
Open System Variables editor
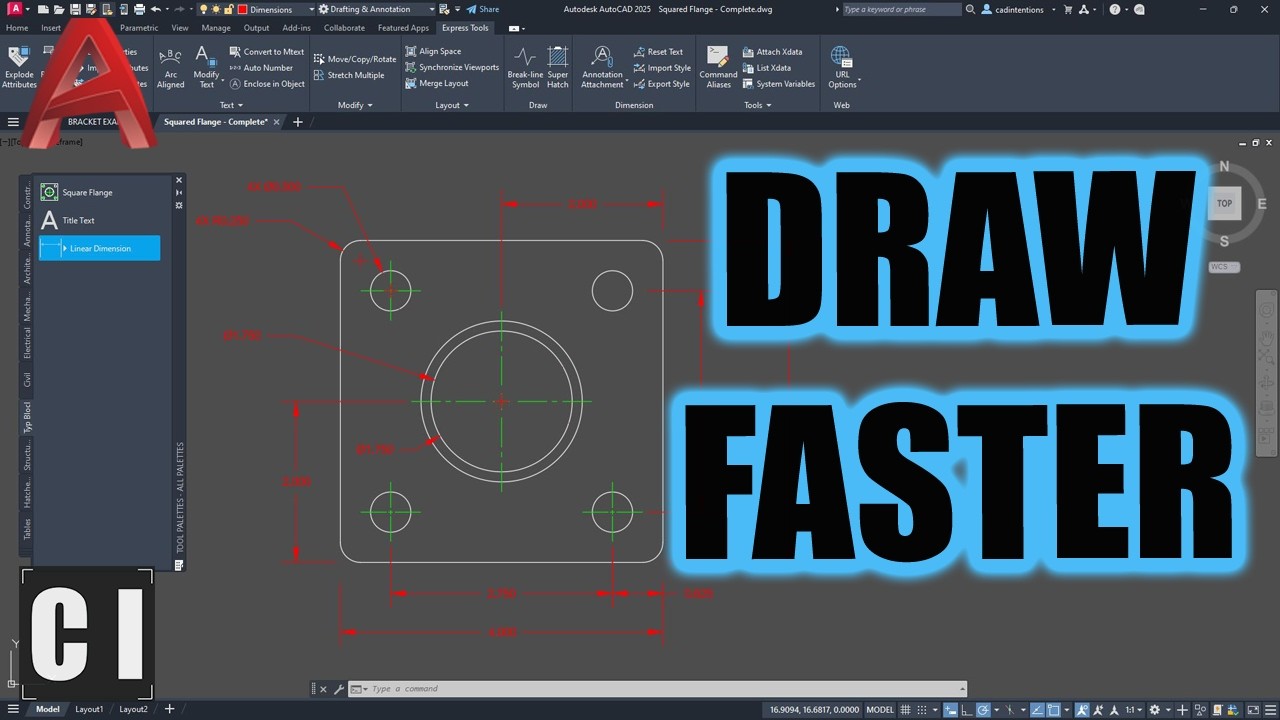click(x=778, y=84)
